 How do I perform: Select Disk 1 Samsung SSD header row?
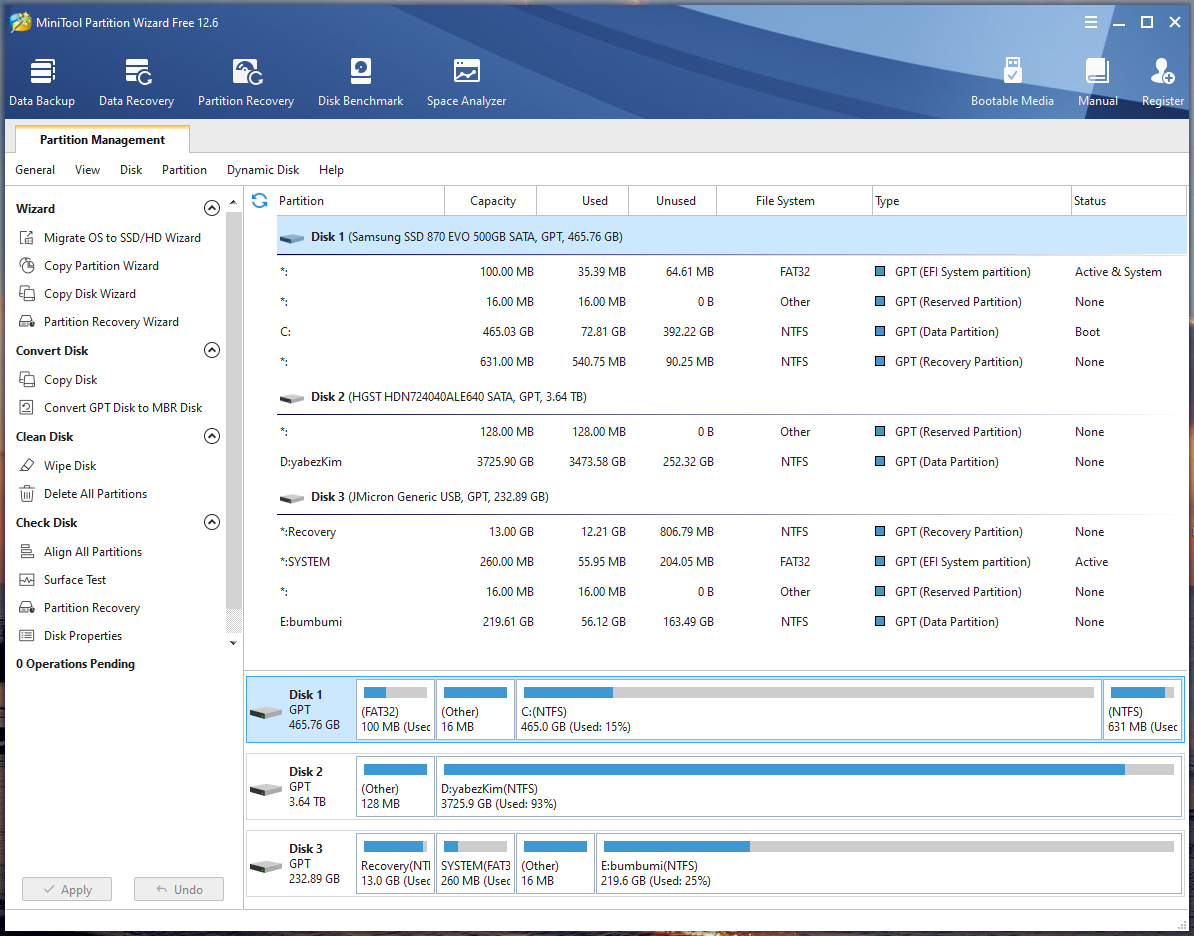732,237
